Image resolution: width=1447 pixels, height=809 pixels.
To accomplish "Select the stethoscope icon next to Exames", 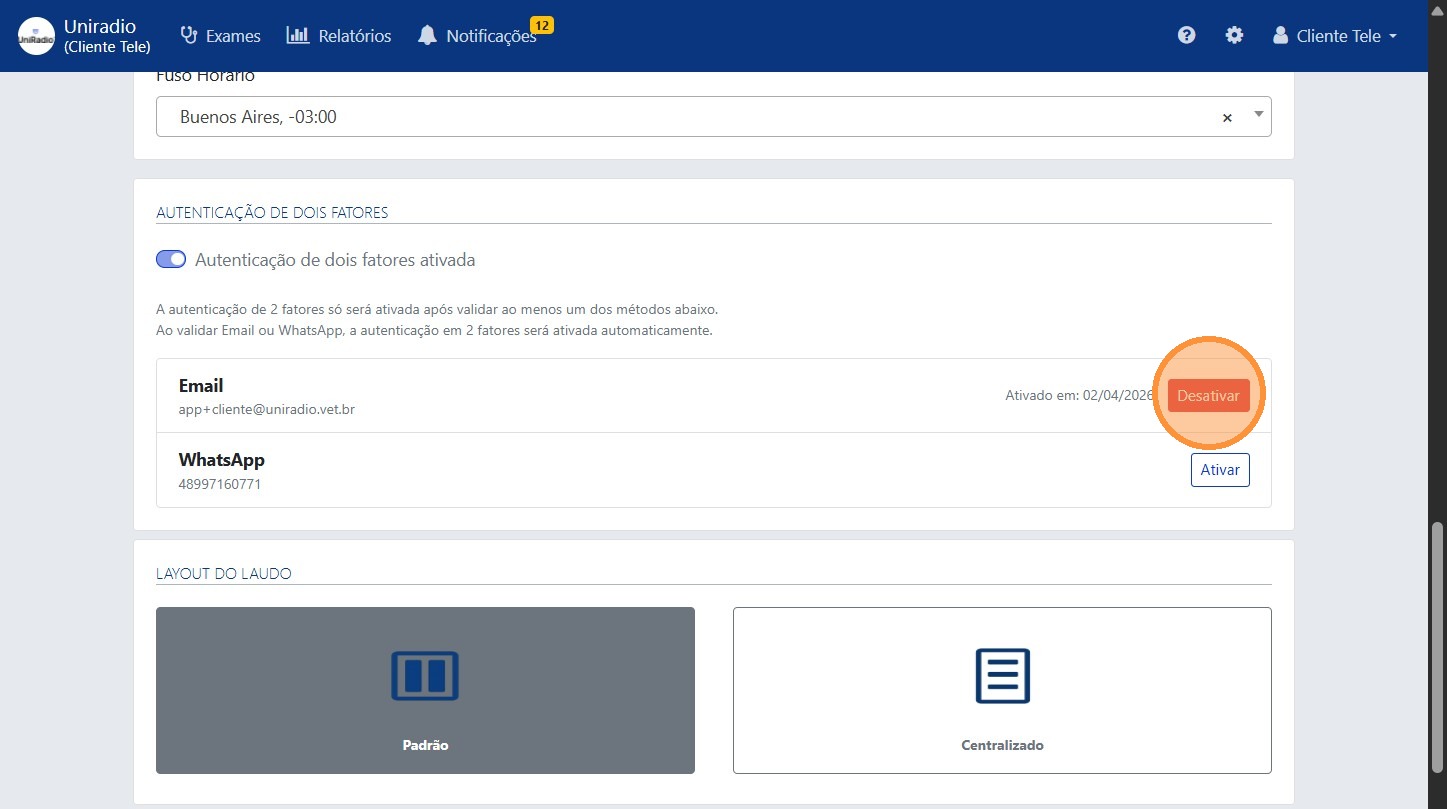I will click(x=188, y=34).
